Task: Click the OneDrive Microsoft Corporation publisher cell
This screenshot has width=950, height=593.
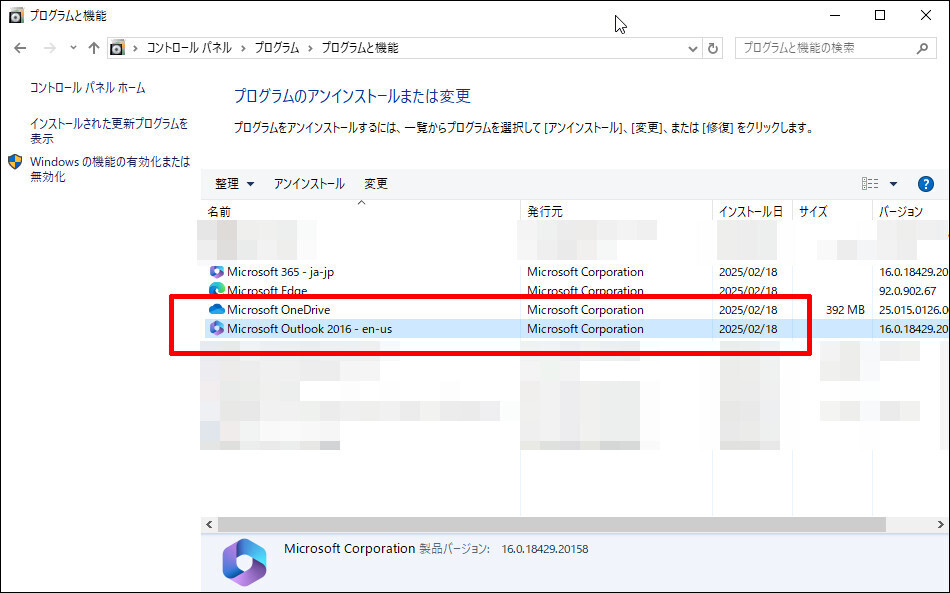Action: (585, 310)
